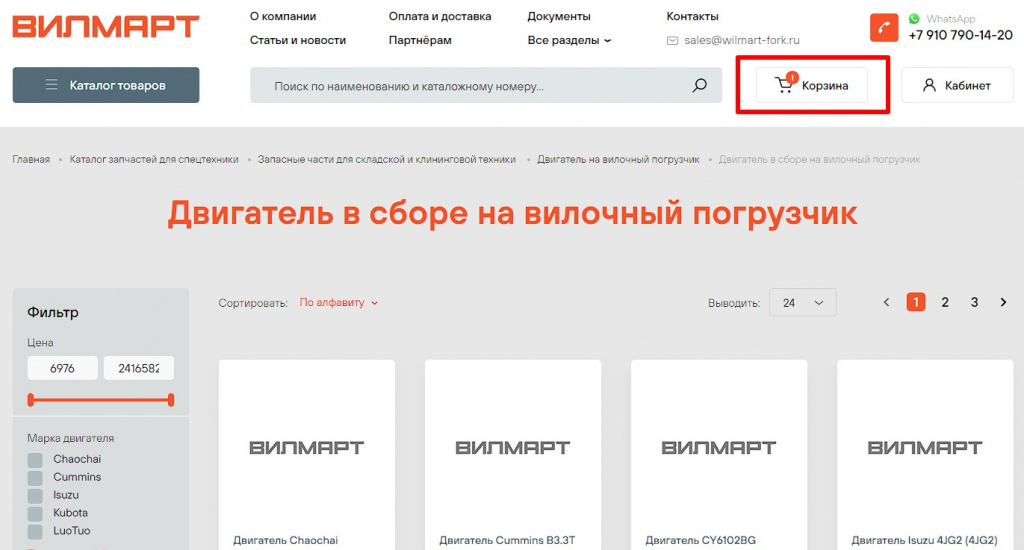This screenshot has width=1024, height=550.
Task: Click the left price slider handle
Action: [31, 400]
